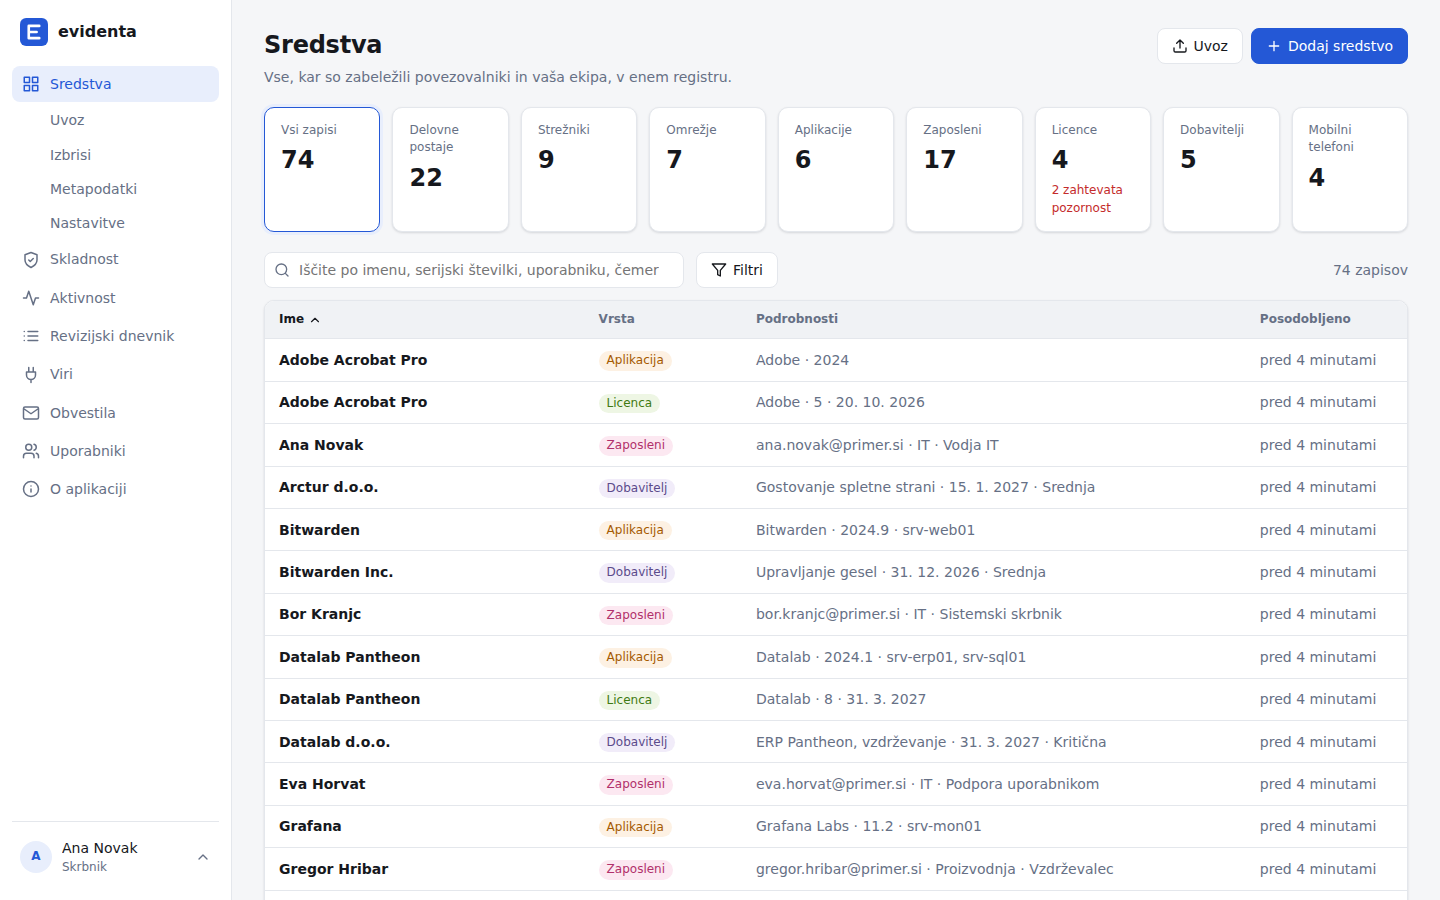
Task: Open the Uporabniki people icon
Action: click(31, 451)
